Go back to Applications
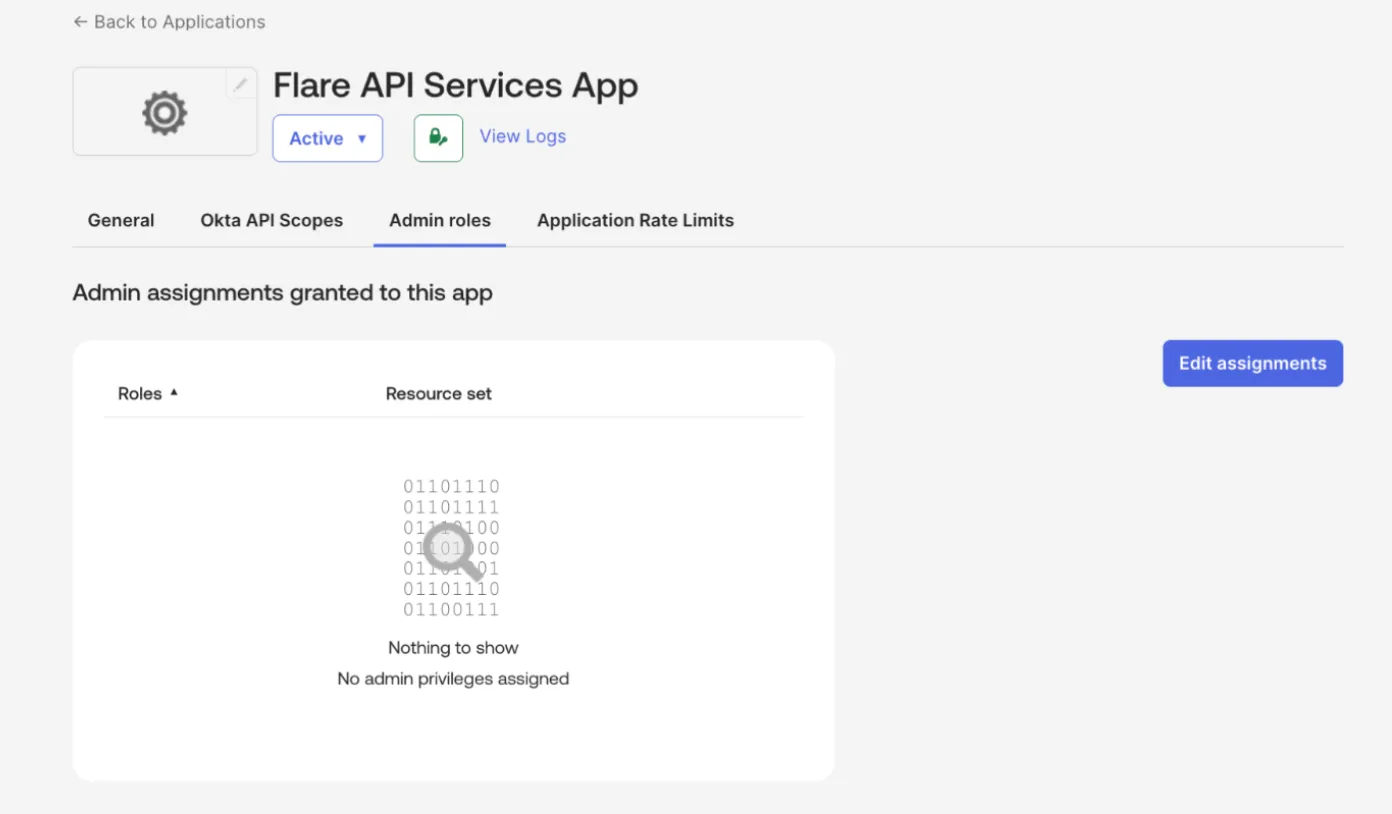This screenshot has width=1392, height=814. 169,22
